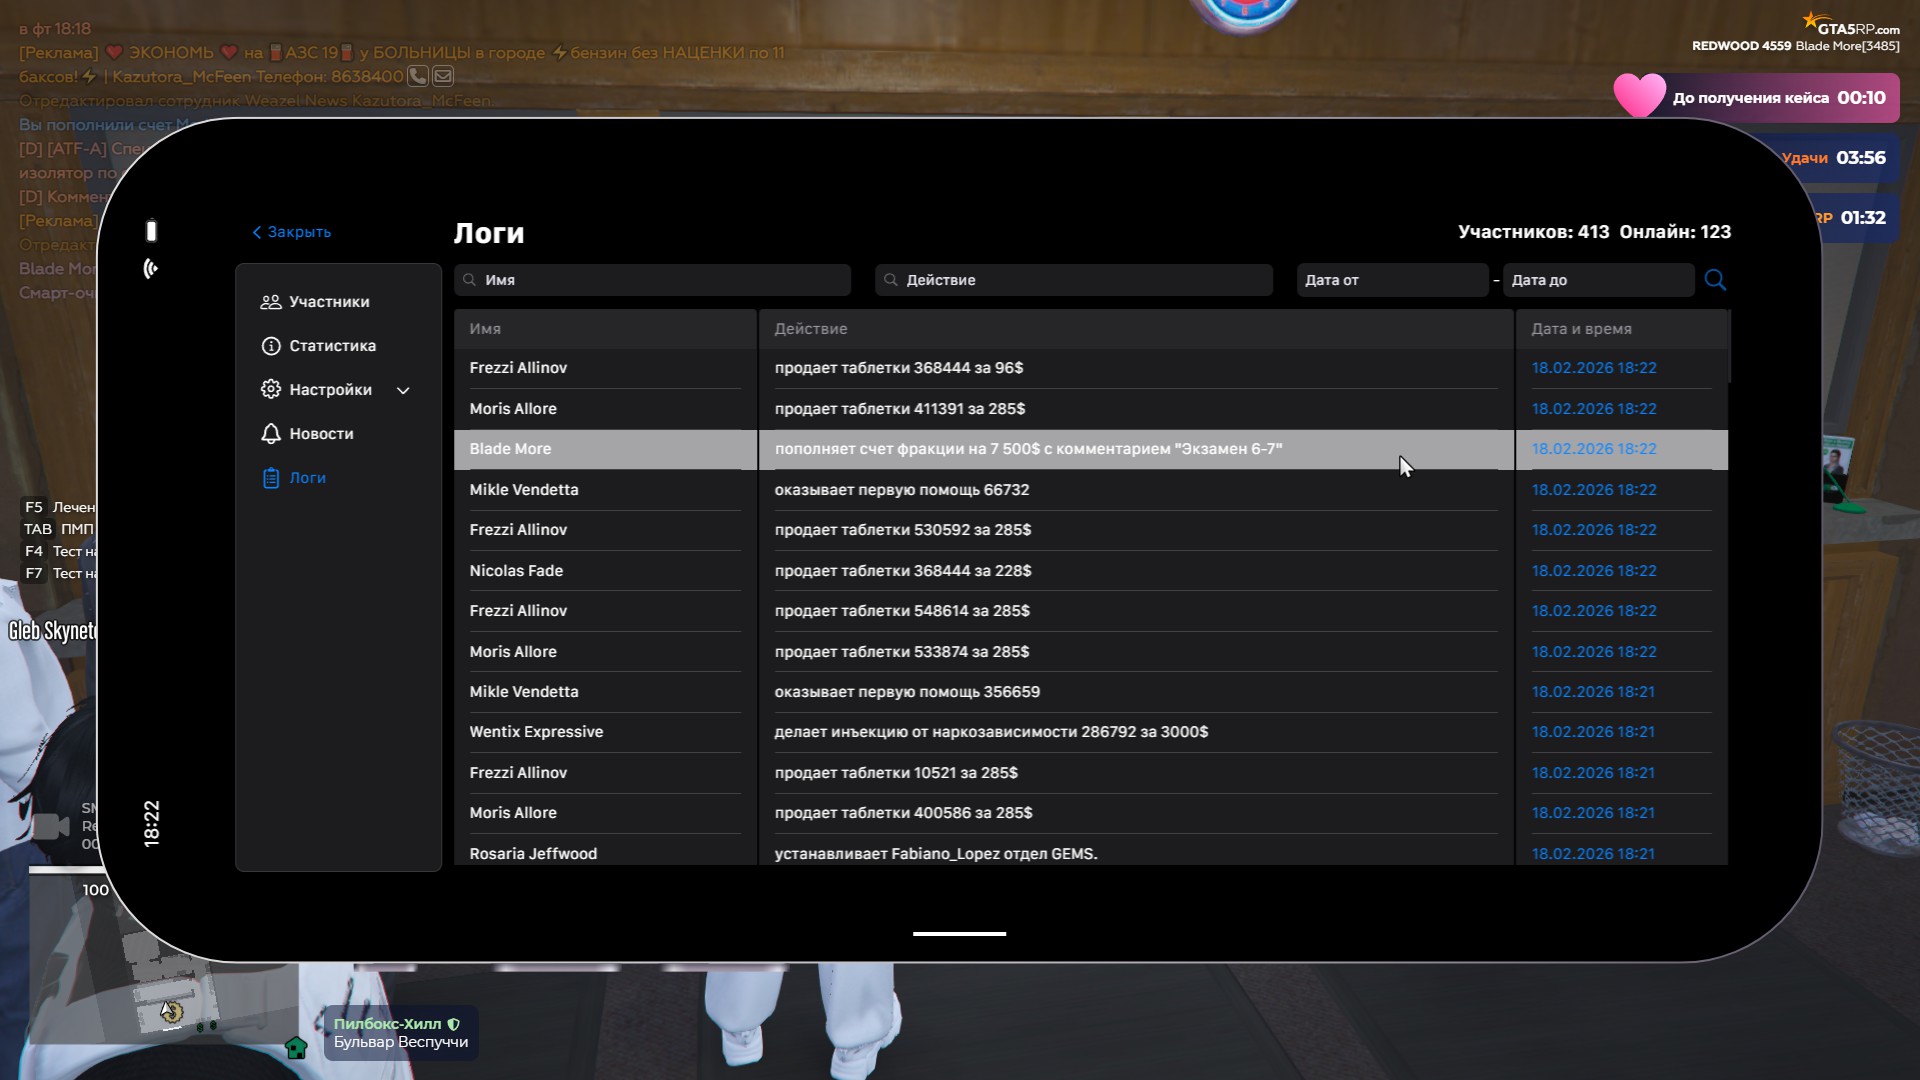This screenshot has width=1920, height=1080.
Task: Click the Настройки gear icon
Action: click(270, 390)
